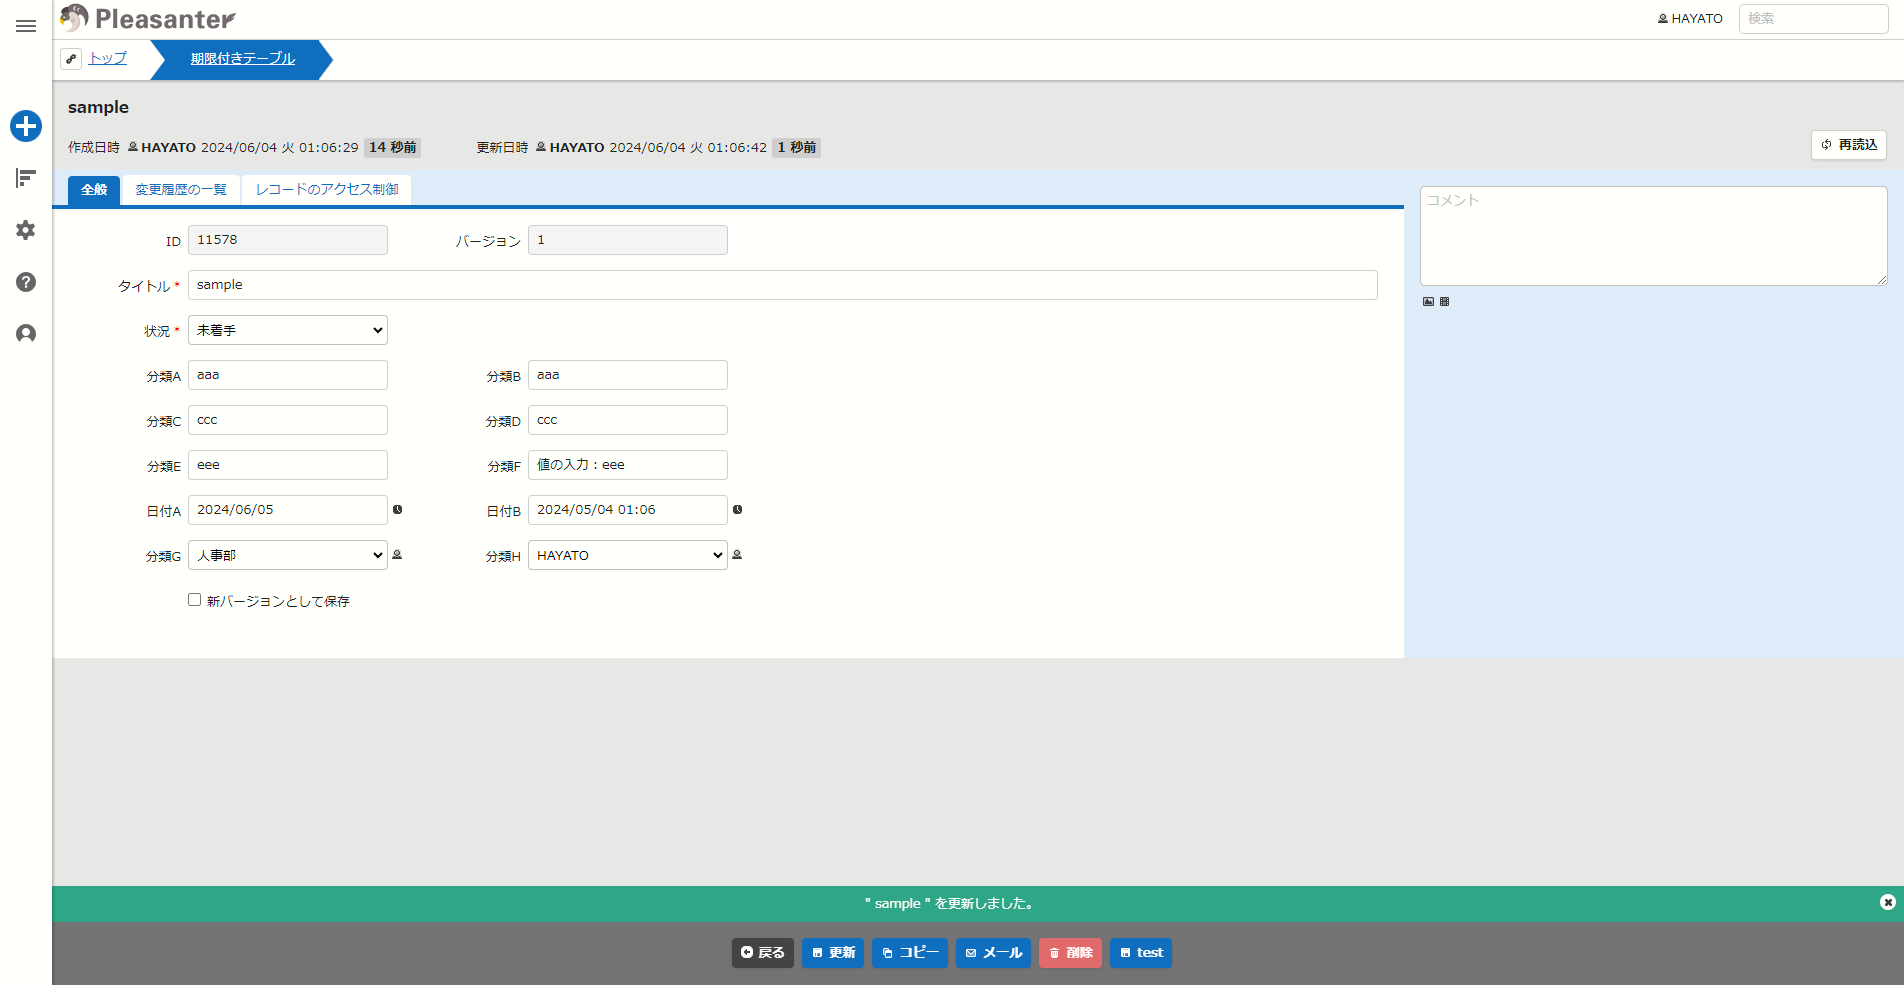1904x985 pixels.
Task: Select the 全般 tab
Action: [x=94, y=190]
